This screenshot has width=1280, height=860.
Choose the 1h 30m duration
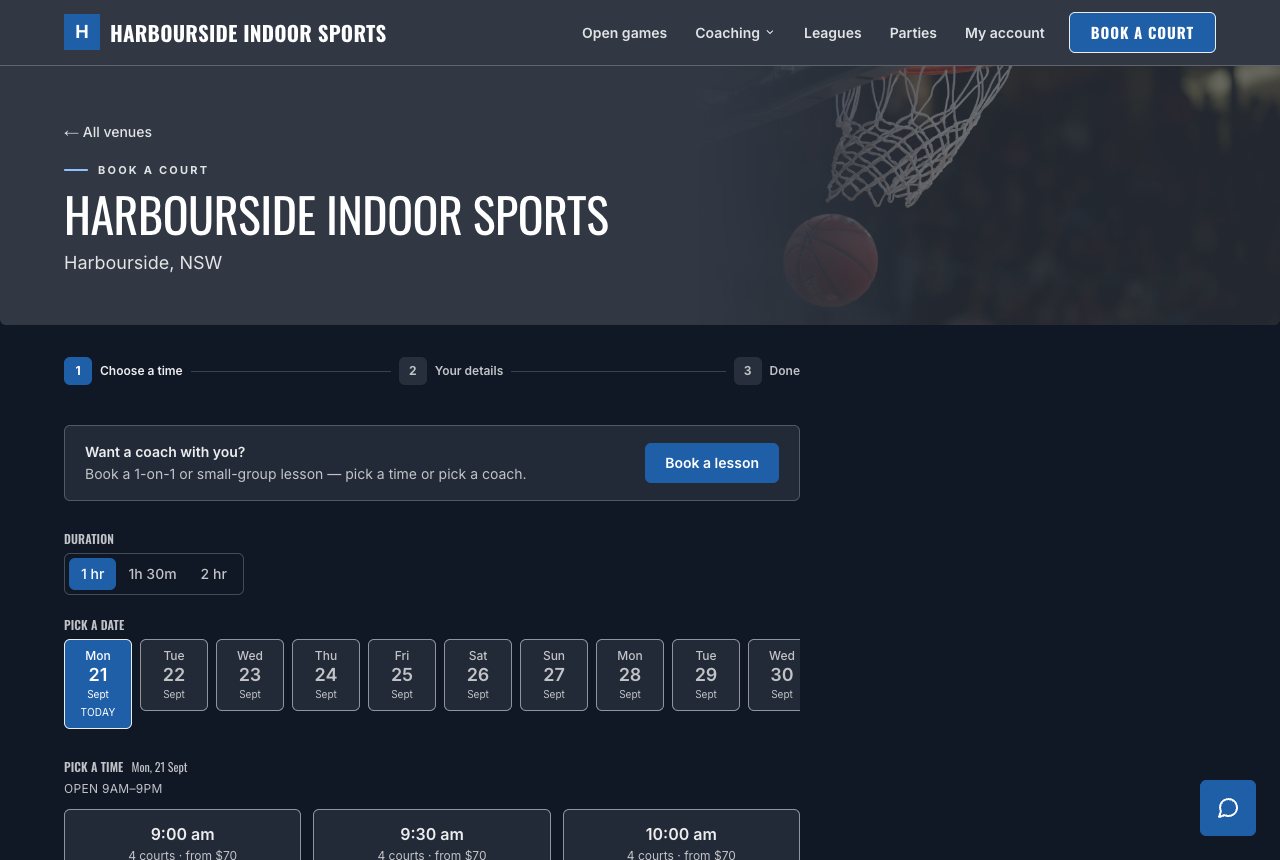pos(152,574)
